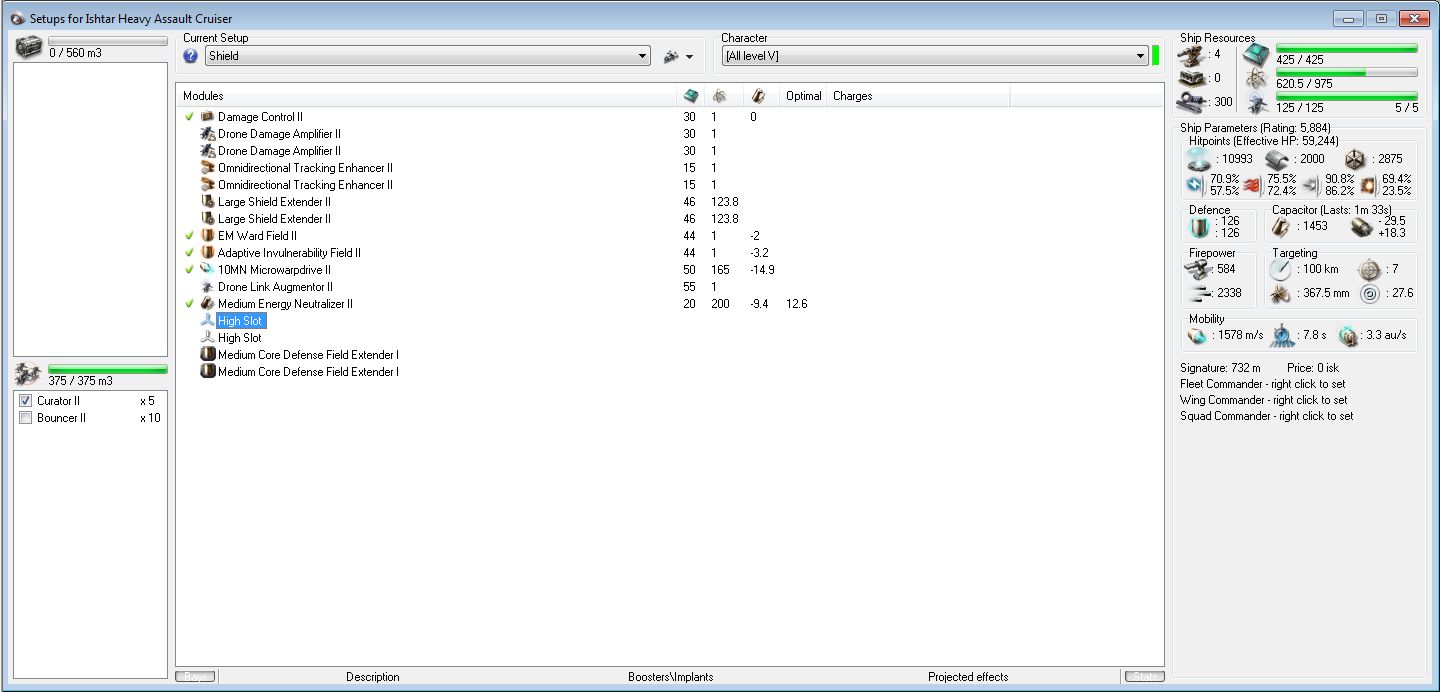Click the scan resolution icon showing 367.5 mm
The image size is (1440, 692).
click(1281, 293)
